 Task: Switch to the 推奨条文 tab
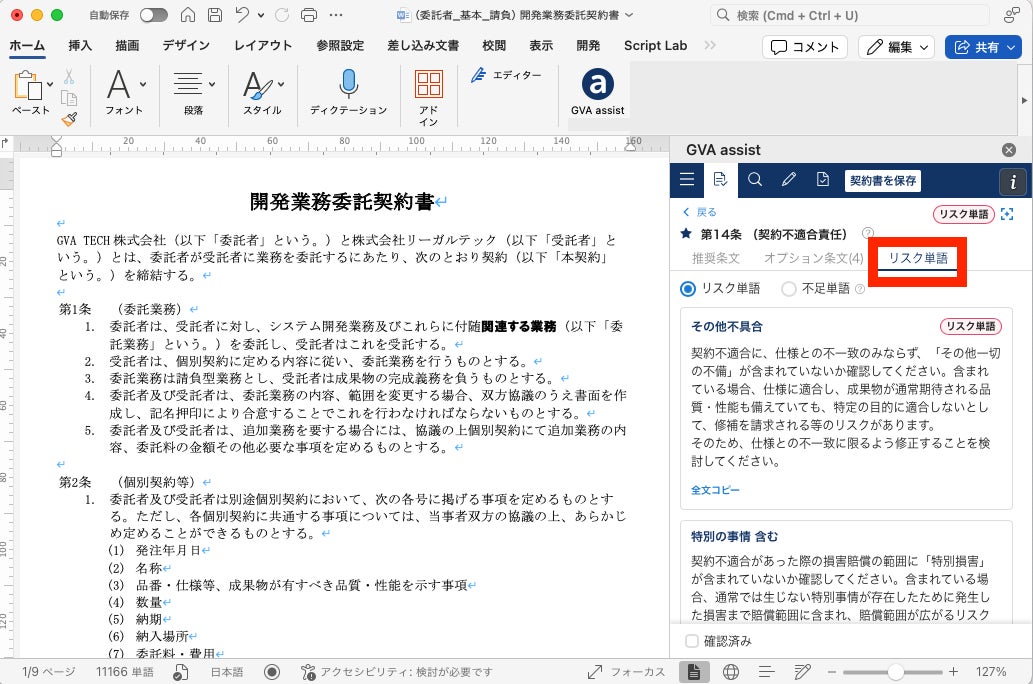point(715,258)
